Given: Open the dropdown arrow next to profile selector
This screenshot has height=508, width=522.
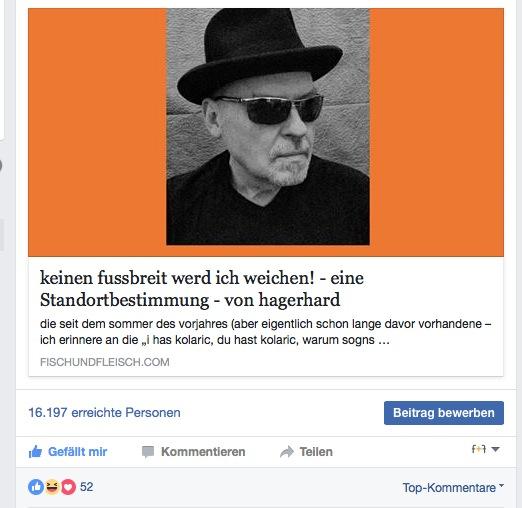Looking at the screenshot, I should click(495, 449).
